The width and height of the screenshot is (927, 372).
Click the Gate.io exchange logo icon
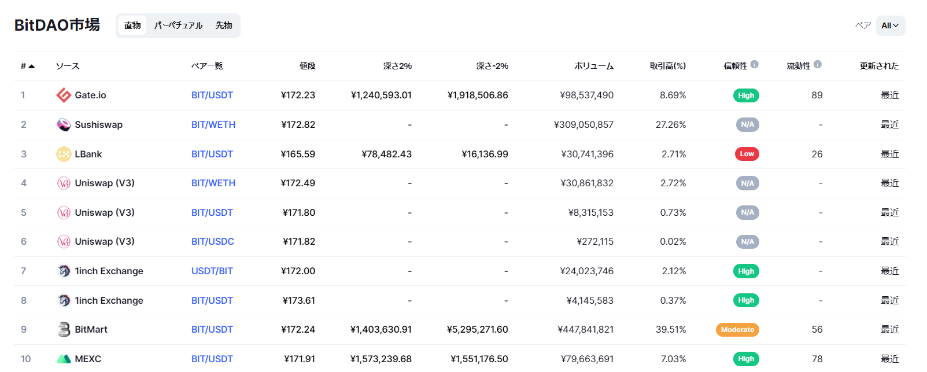point(63,95)
